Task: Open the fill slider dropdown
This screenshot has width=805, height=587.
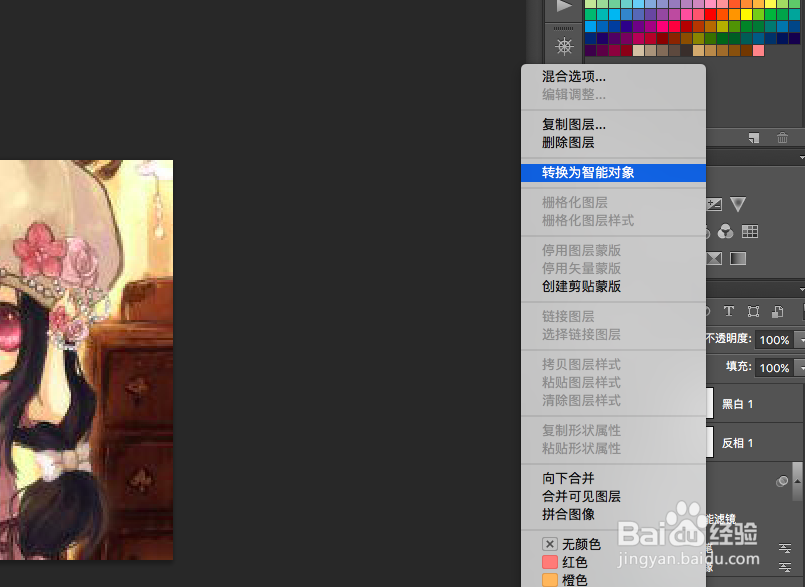Action: (x=800, y=367)
